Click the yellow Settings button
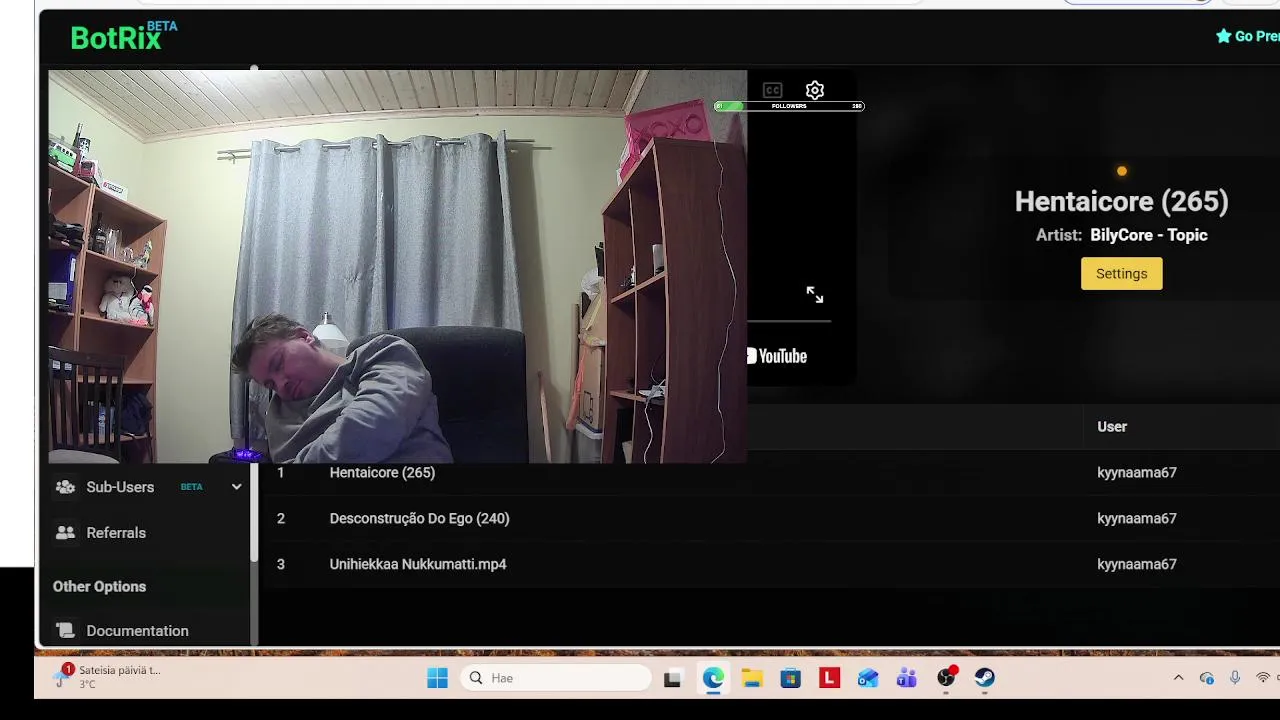Image resolution: width=1280 pixels, height=720 pixels. pos(1121,274)
